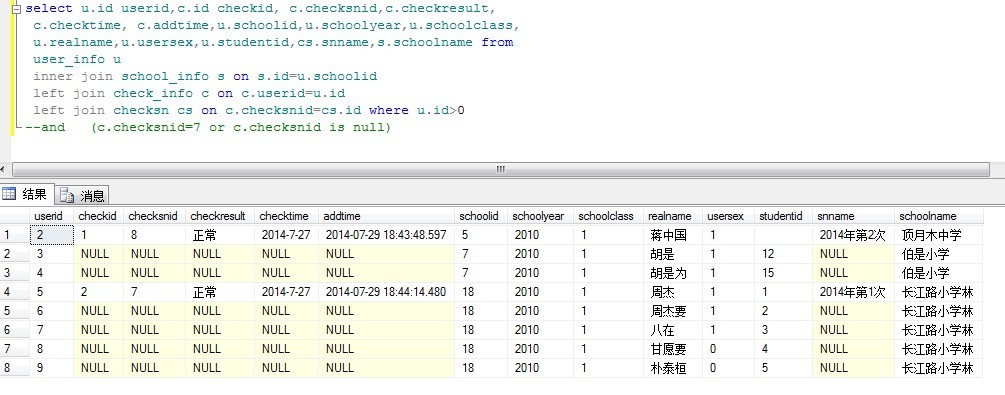
Task: Click snname cell 2014年第2次
Action: [x=853, y=235]
